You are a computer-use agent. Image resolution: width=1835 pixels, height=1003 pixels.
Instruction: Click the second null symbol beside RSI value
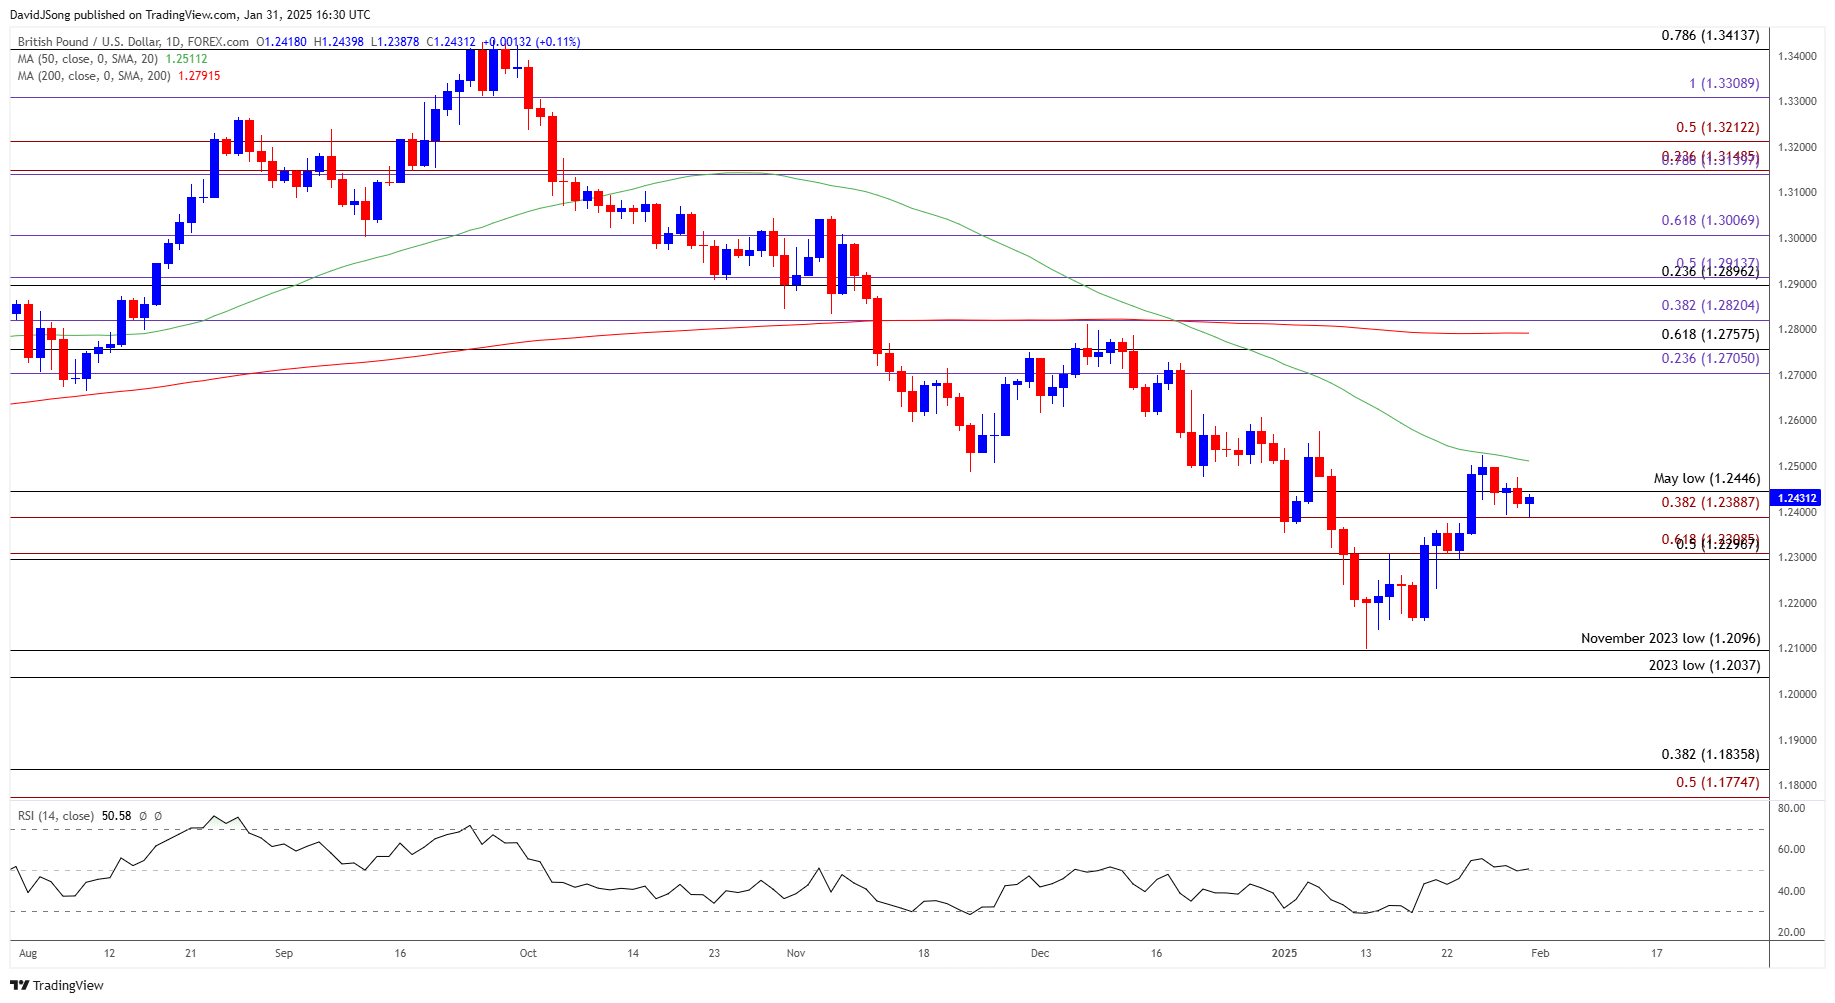point(158,816)
